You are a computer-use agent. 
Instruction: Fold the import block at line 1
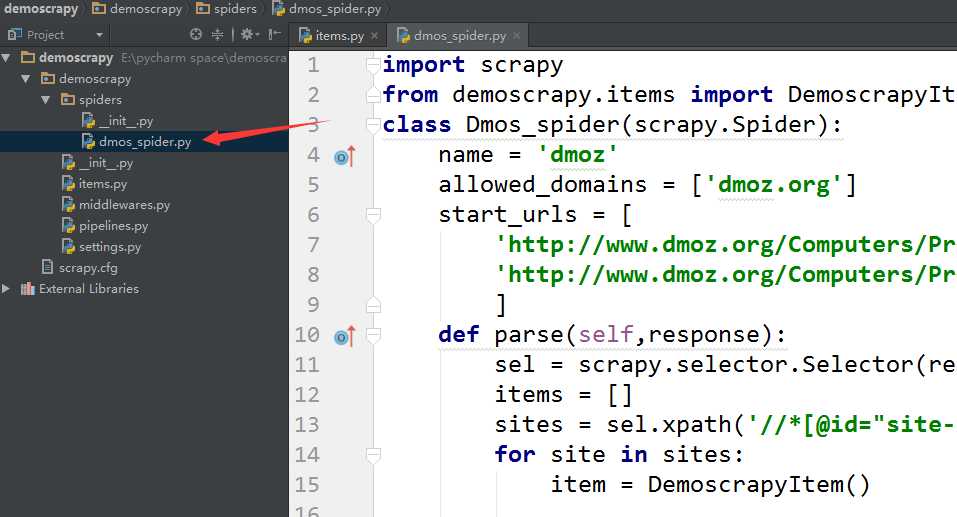[373, 65]
